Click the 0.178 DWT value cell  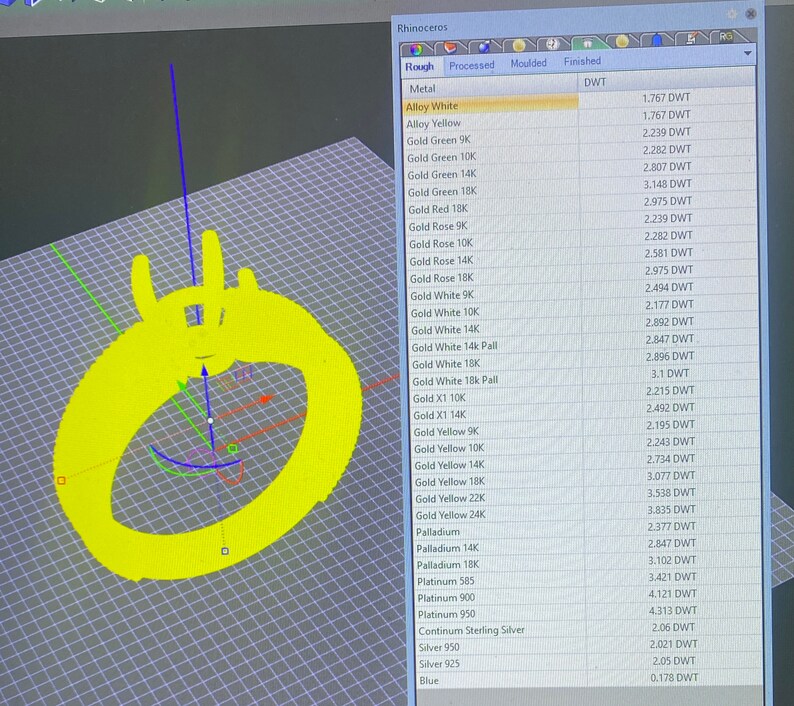coord(674,677)
